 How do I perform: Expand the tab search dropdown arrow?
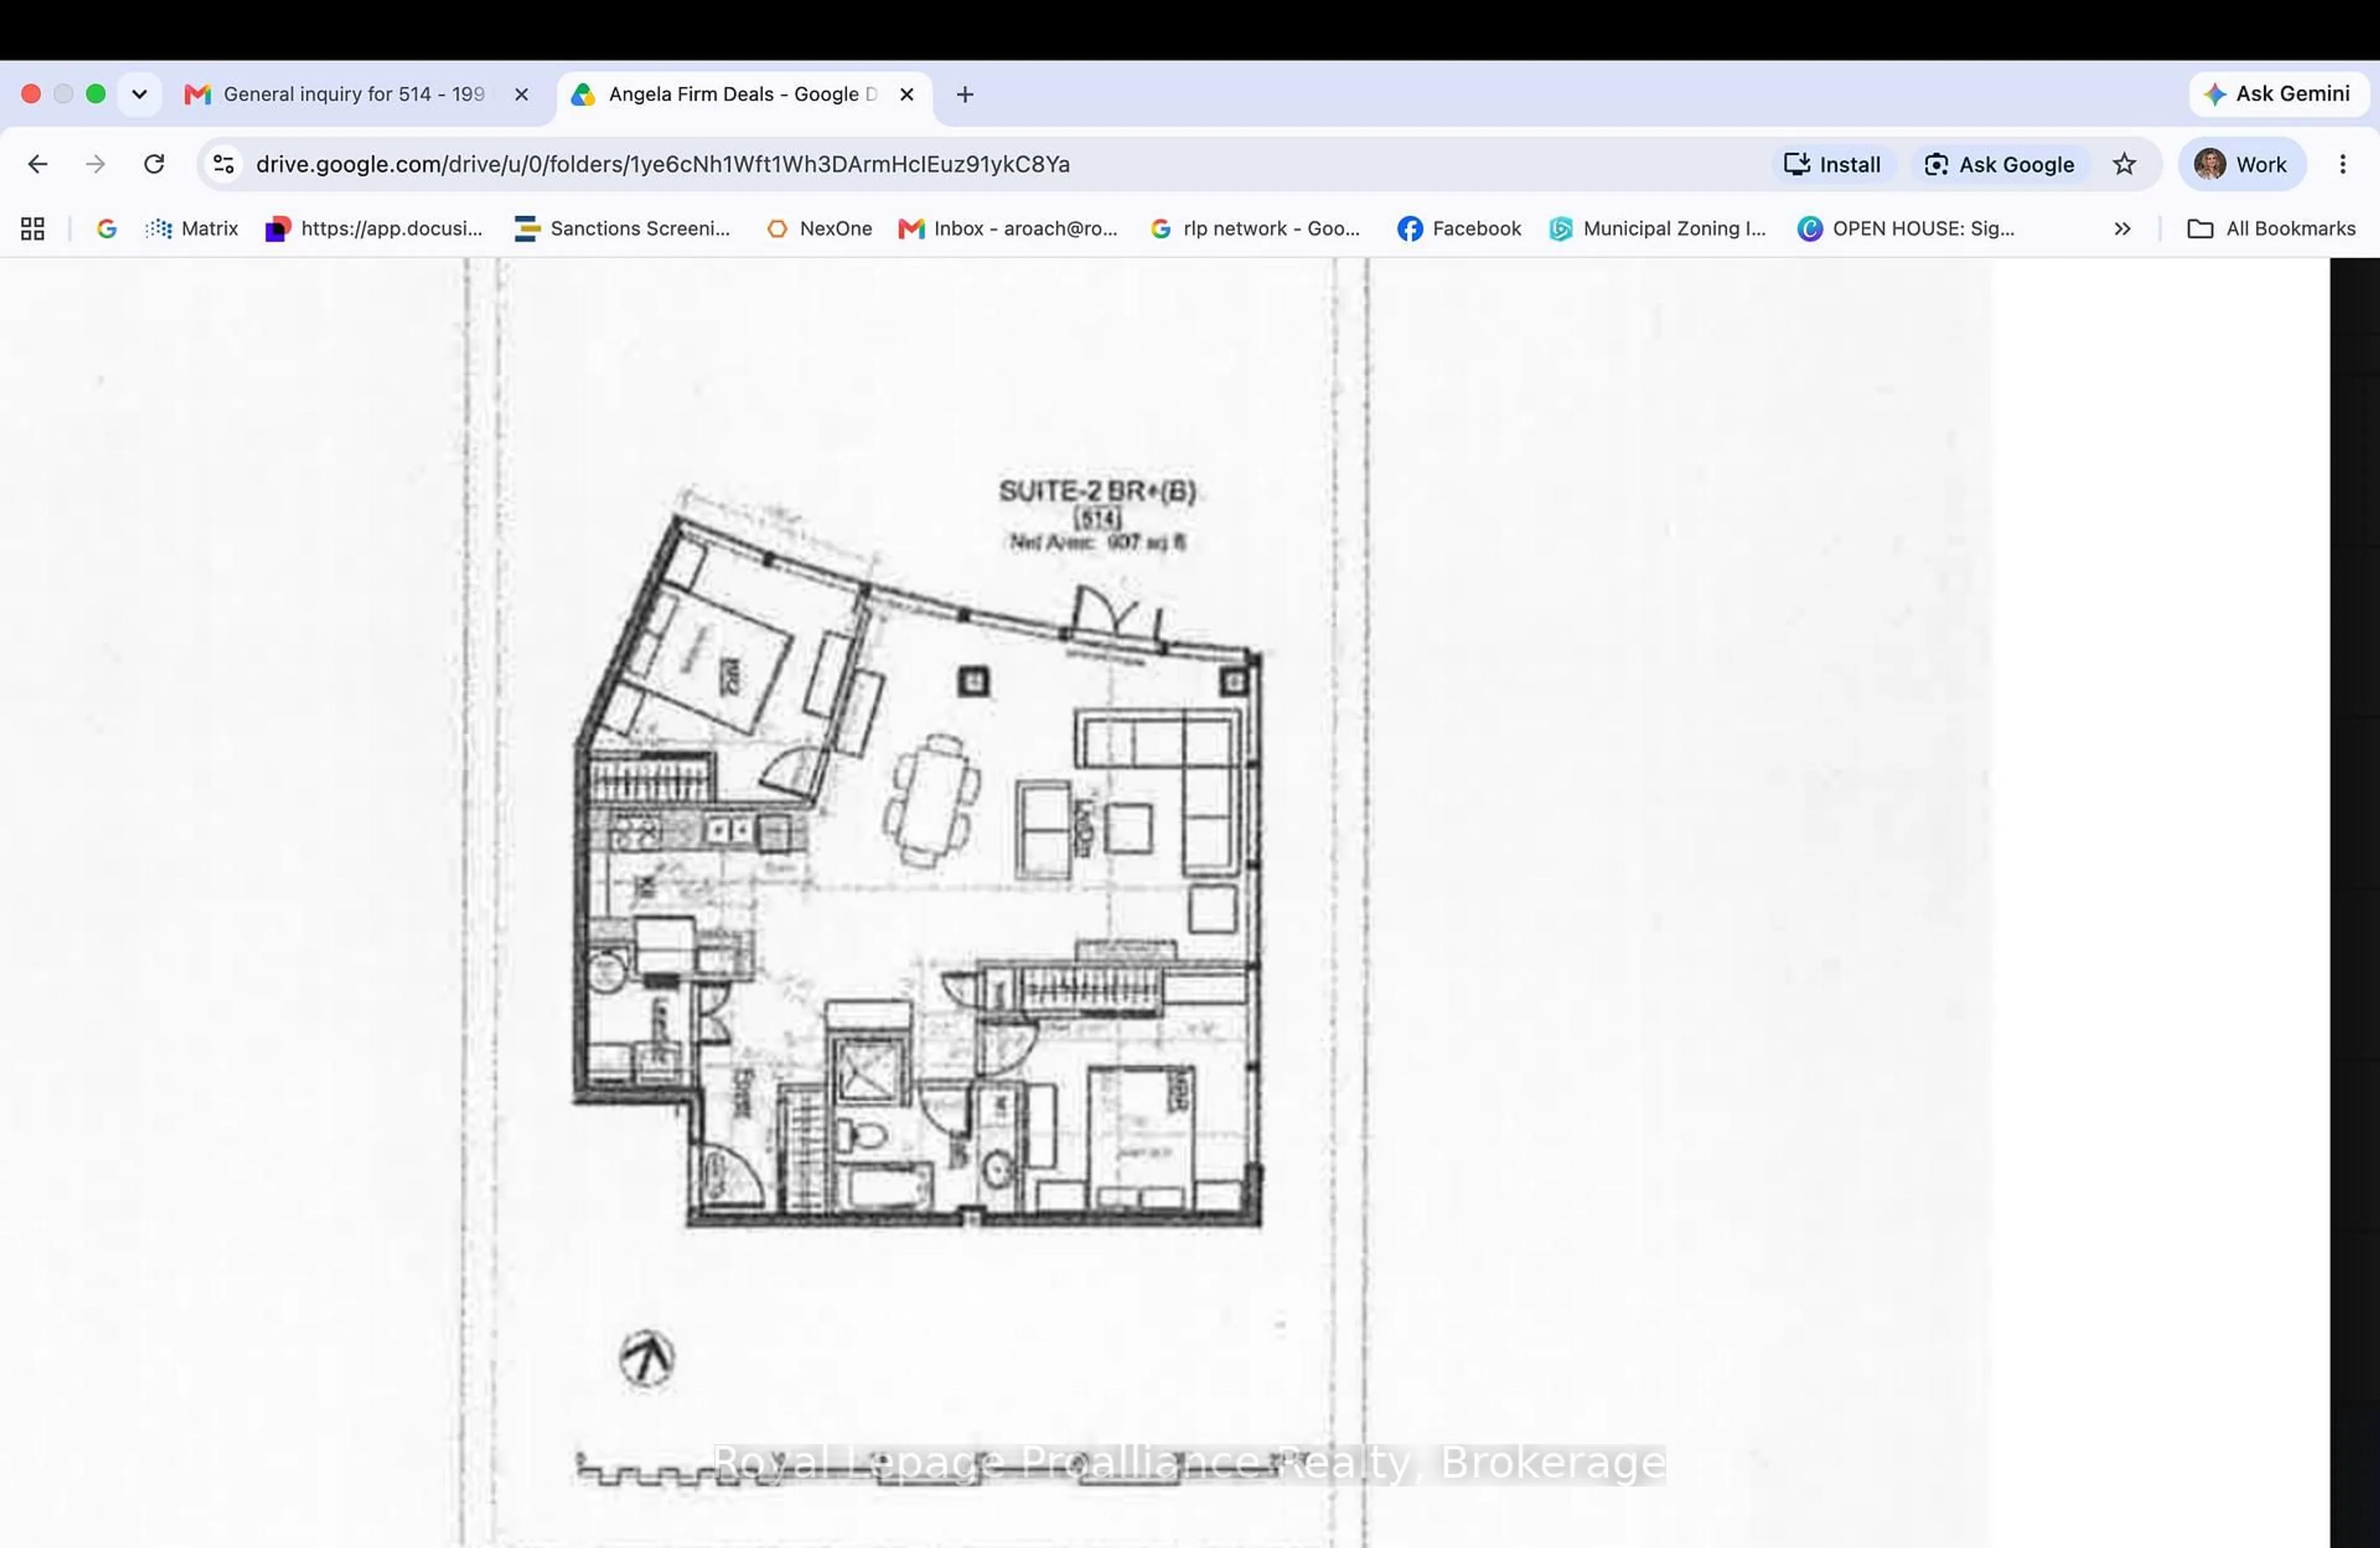pos(139,94)
